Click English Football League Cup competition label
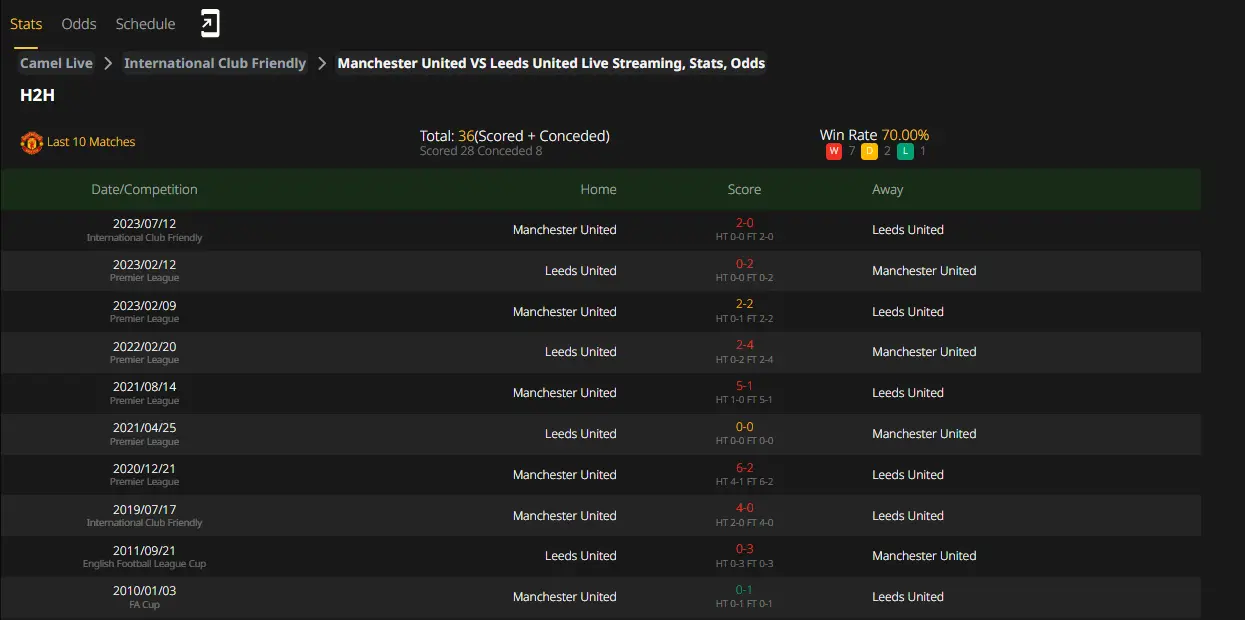The width and height of the screenshot is (1245, 620). click(144, 564)
